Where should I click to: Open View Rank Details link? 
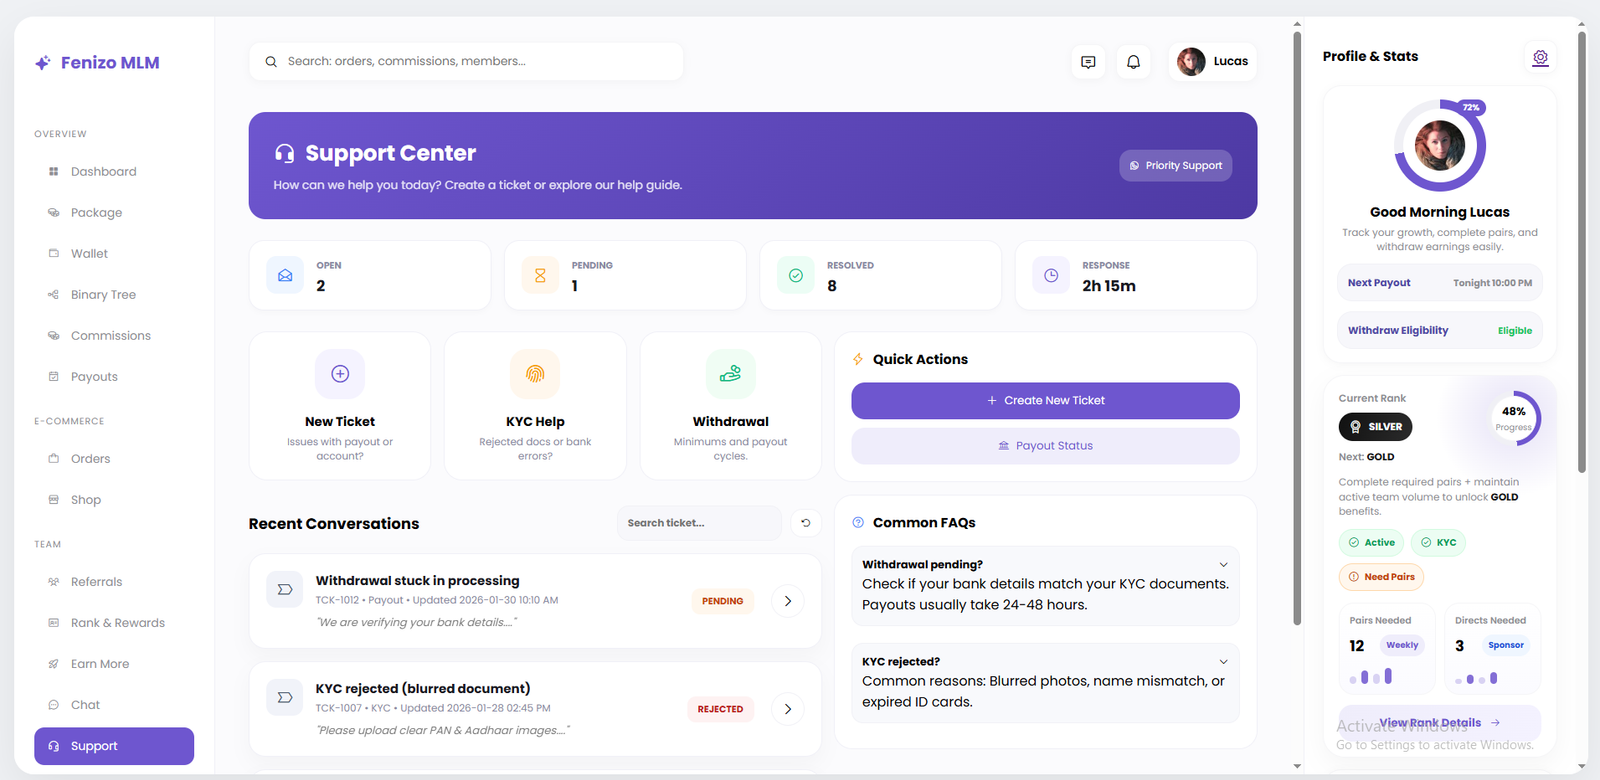coord(1439,722)
